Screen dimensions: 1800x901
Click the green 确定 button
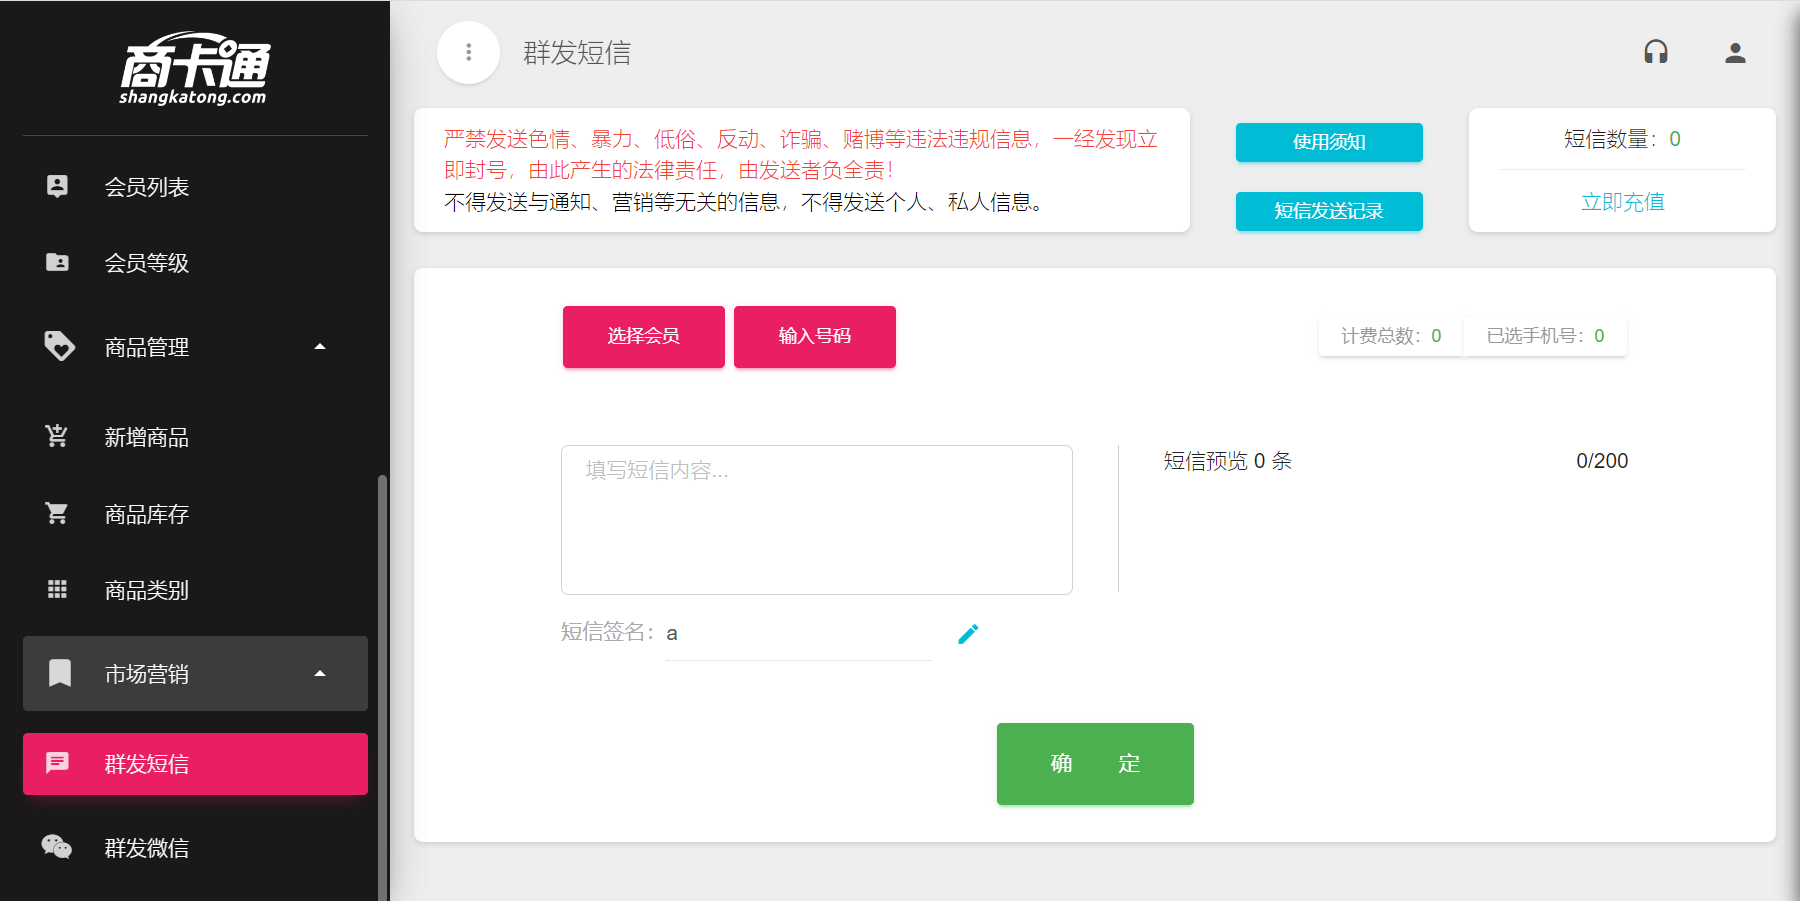pyautogui.click(x=1095, y=764)
